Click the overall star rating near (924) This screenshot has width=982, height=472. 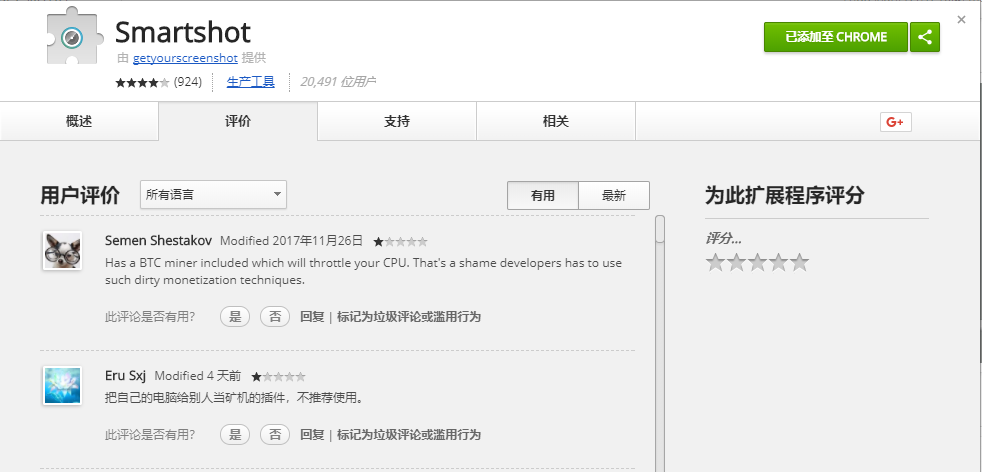142,82
